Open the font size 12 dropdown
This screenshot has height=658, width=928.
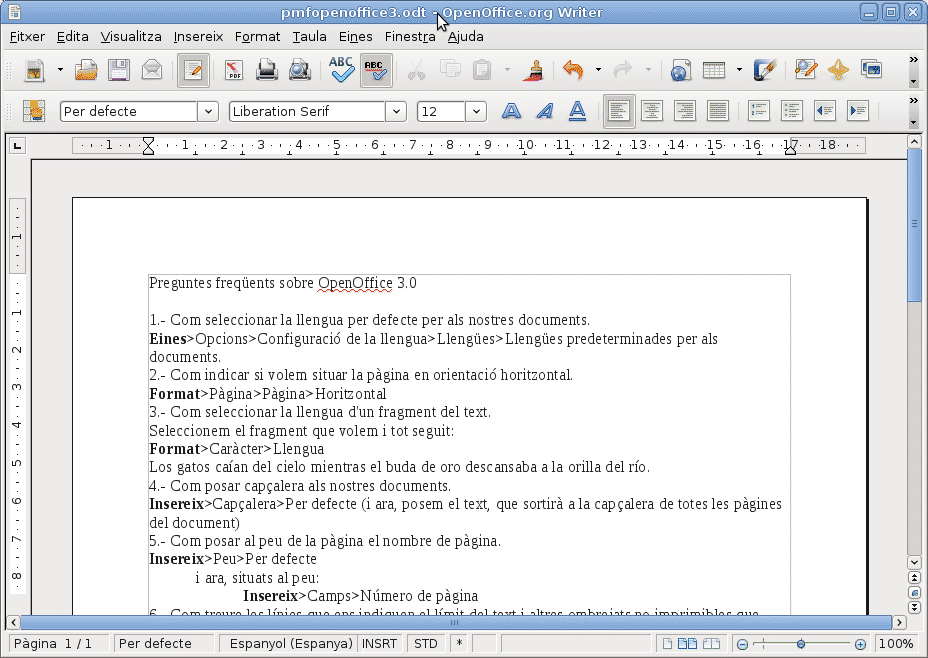(476, 111)
